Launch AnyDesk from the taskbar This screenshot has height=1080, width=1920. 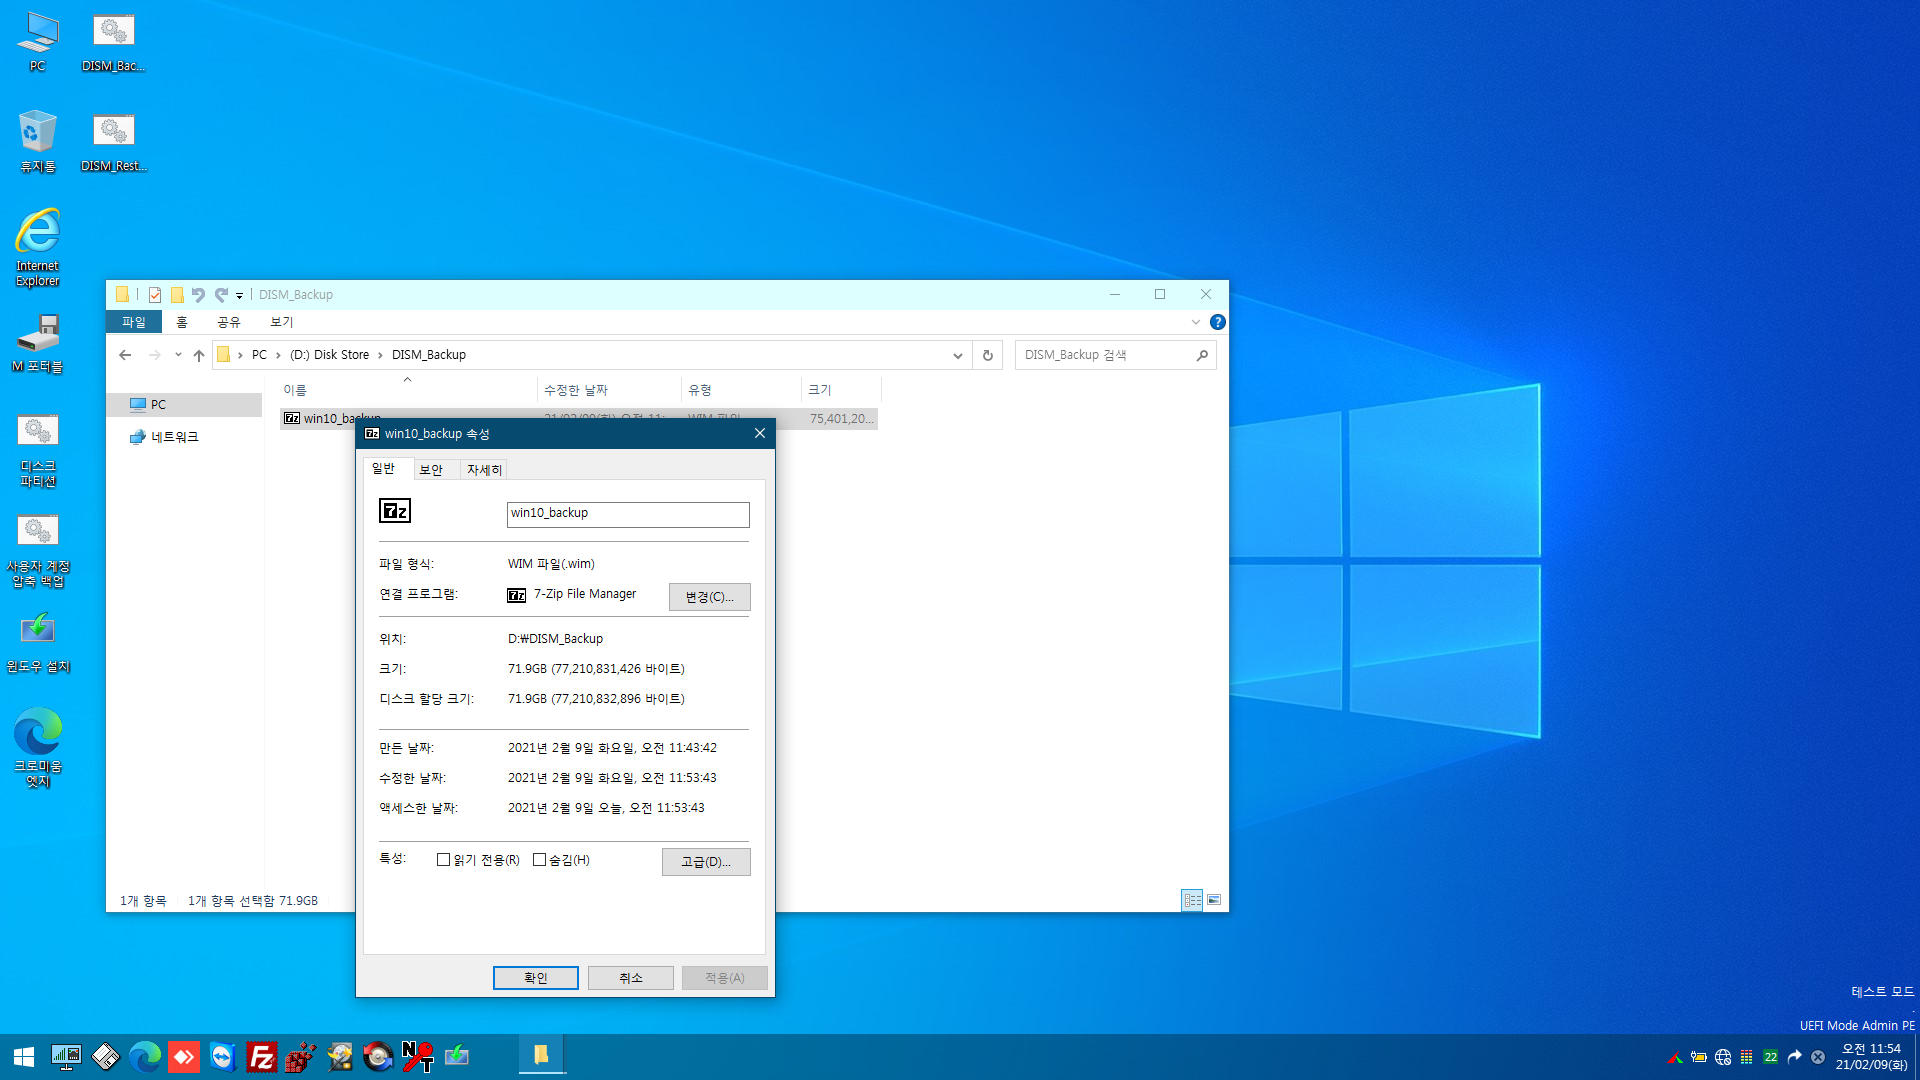coord(184,1057)
